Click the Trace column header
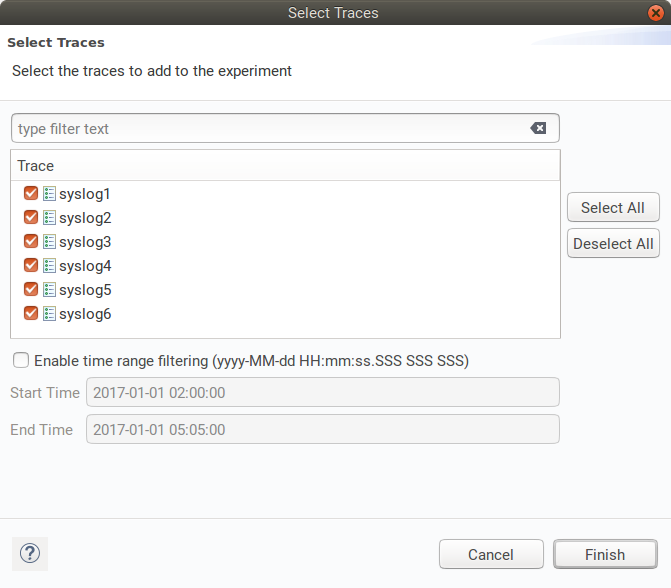This screenshot has height=588, width=671. click(285, 166)
